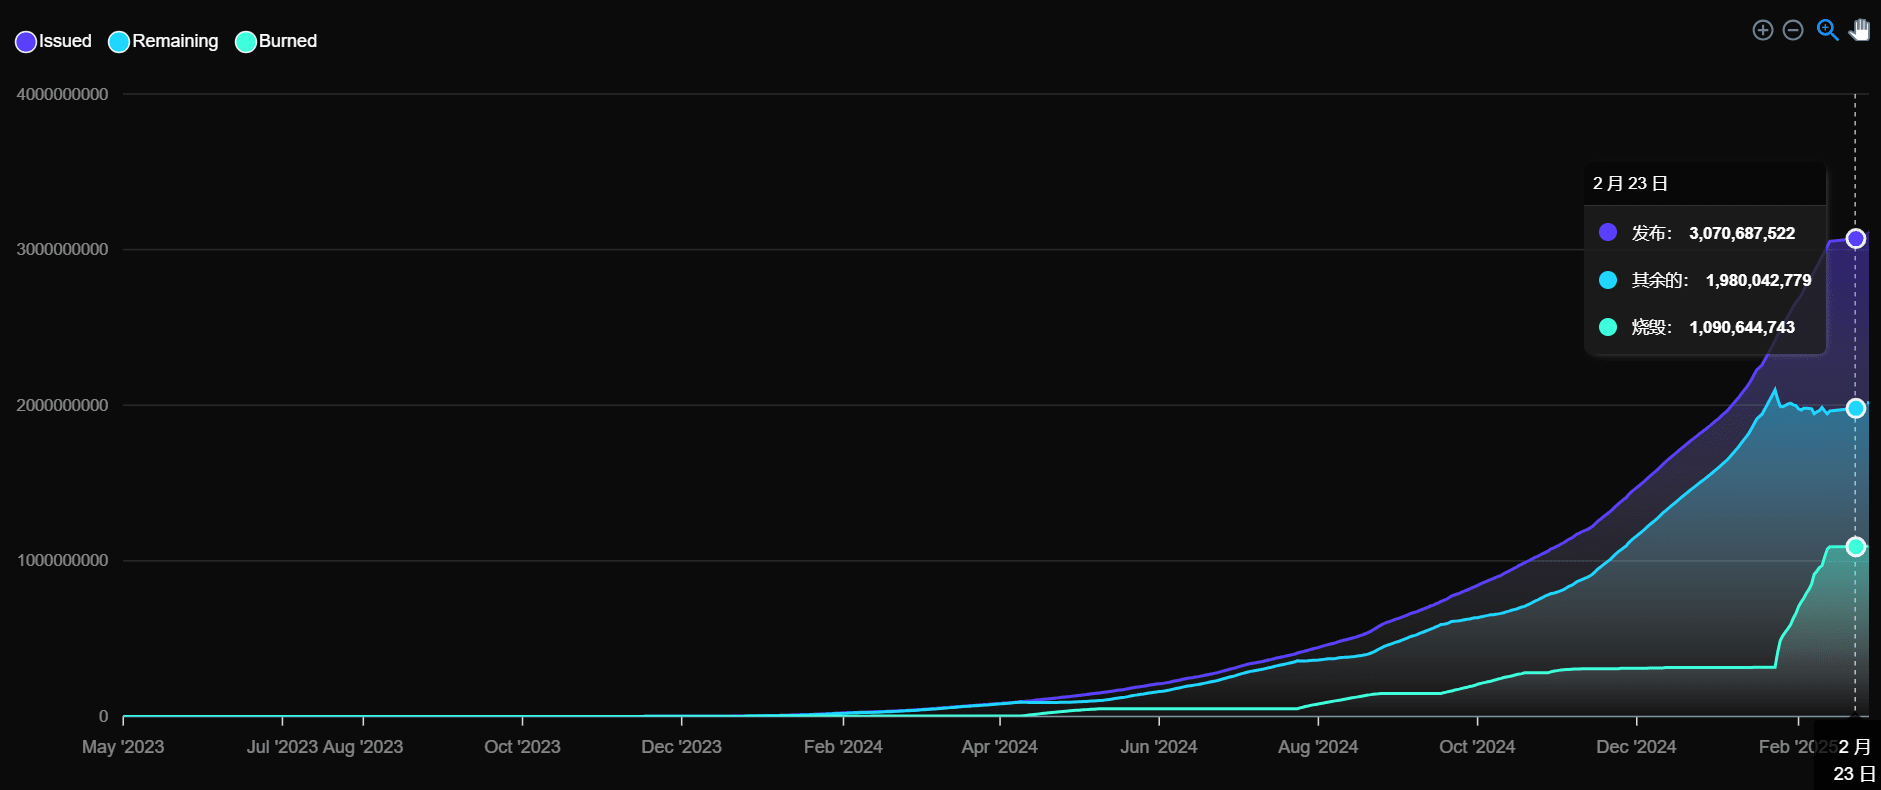This screenshot has height=790, width=1881.
Task: Click the Remaining data point marker
Action: [x=1856, y=408]
